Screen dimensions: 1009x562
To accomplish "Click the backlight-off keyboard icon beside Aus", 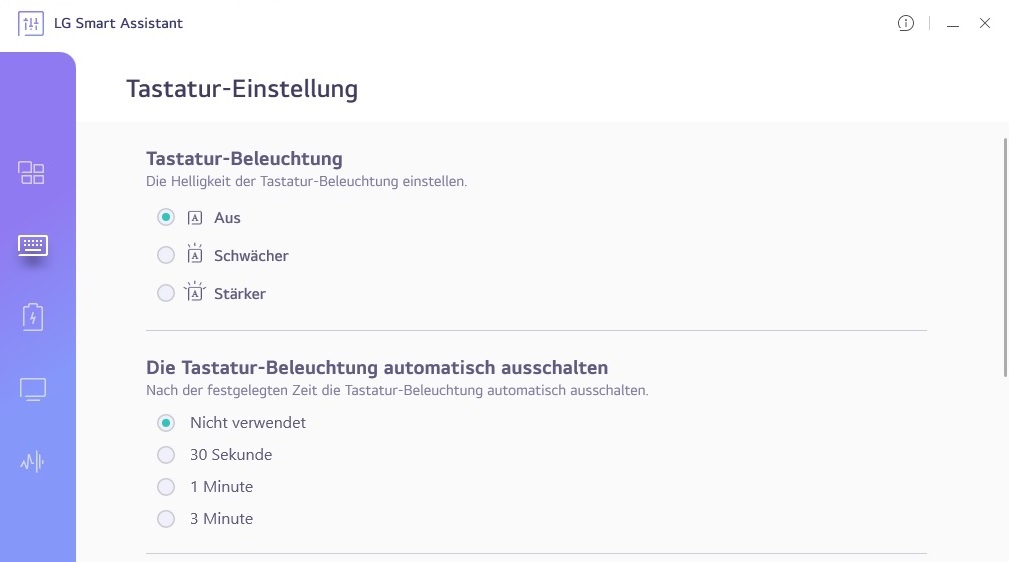I will point(195,218).
